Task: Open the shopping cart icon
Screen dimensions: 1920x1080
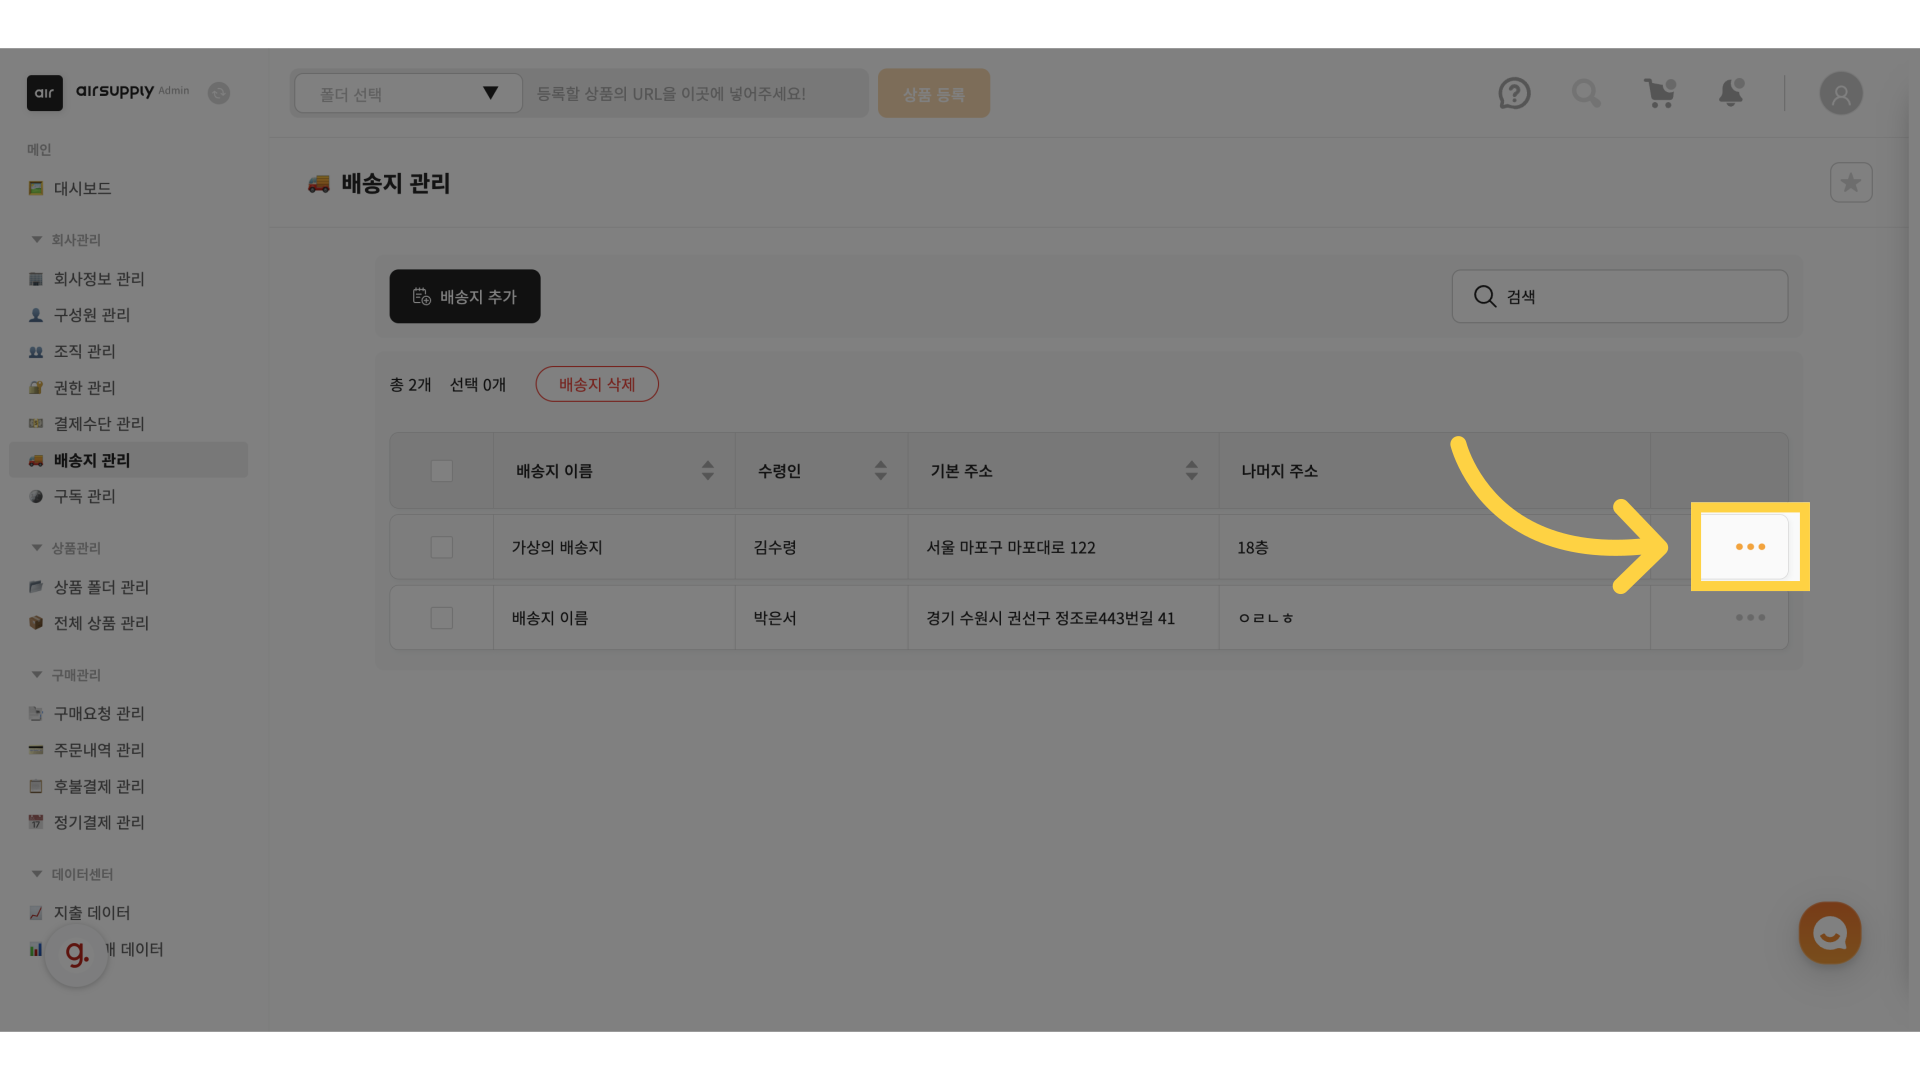Action: tap(1660, 94)
